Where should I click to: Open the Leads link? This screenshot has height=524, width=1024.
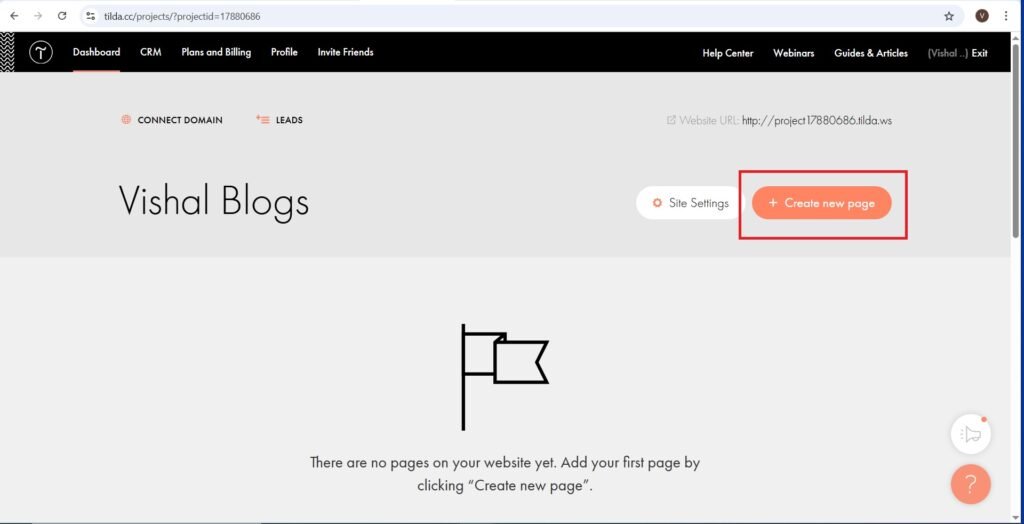288,120
